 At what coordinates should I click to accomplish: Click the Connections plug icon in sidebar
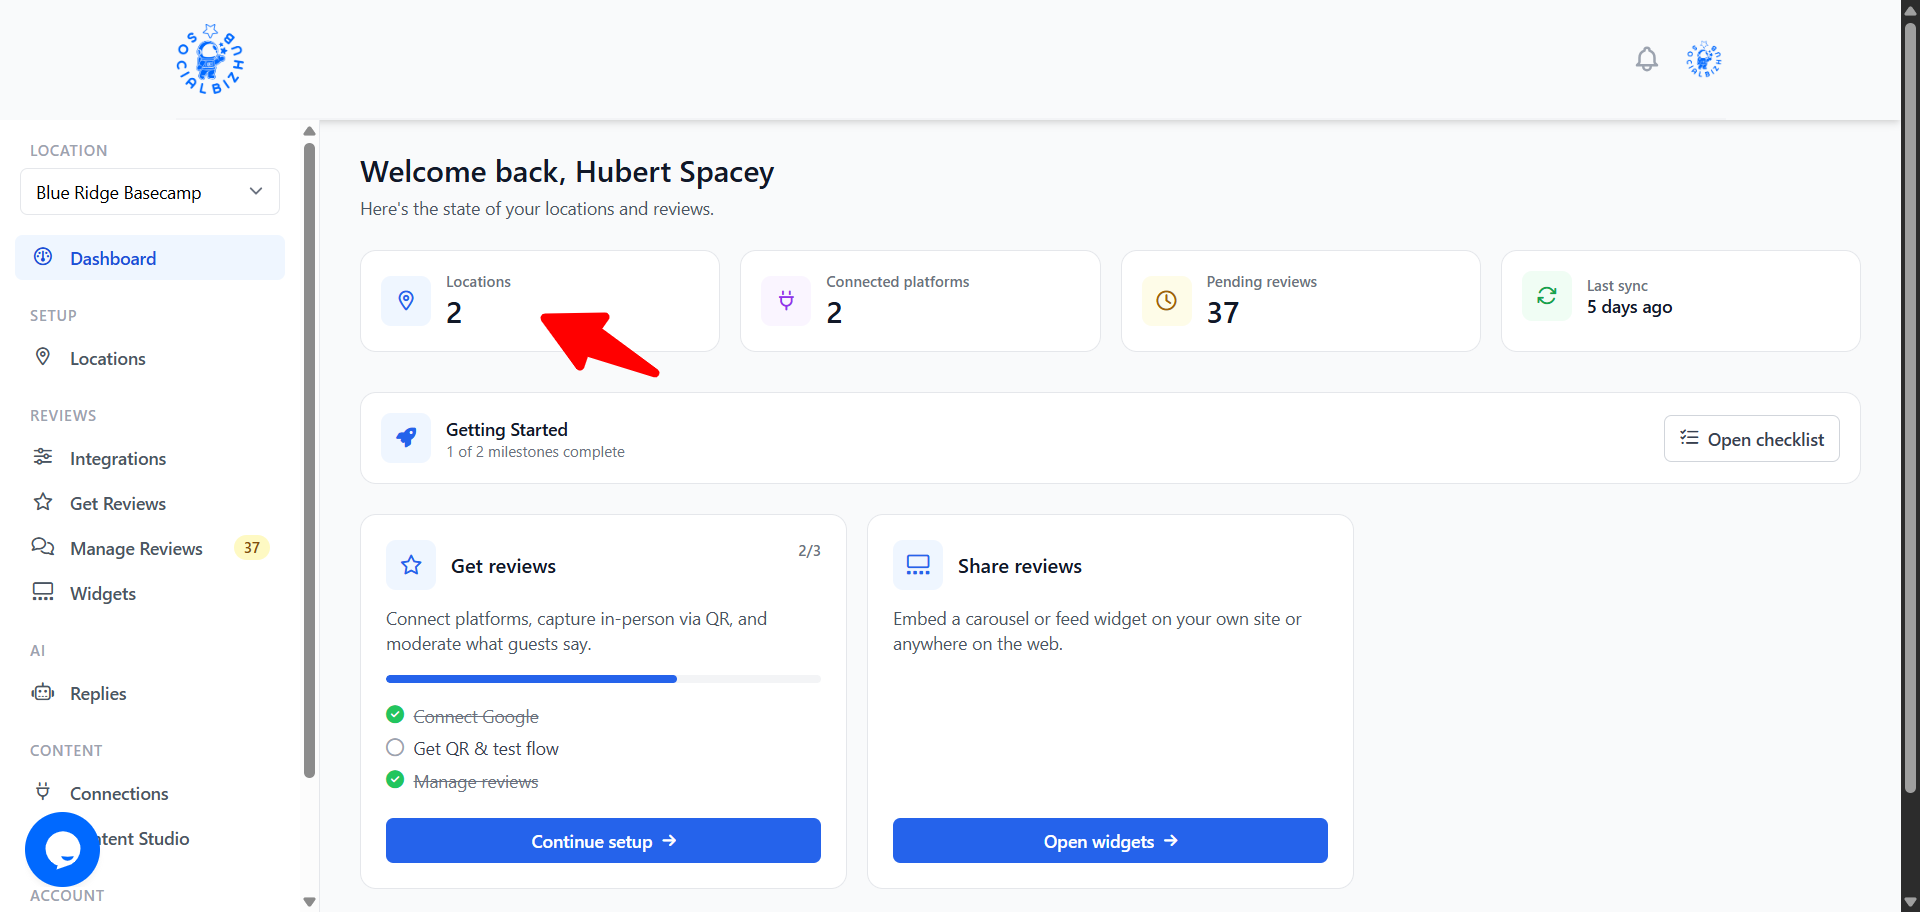[43, 792]
